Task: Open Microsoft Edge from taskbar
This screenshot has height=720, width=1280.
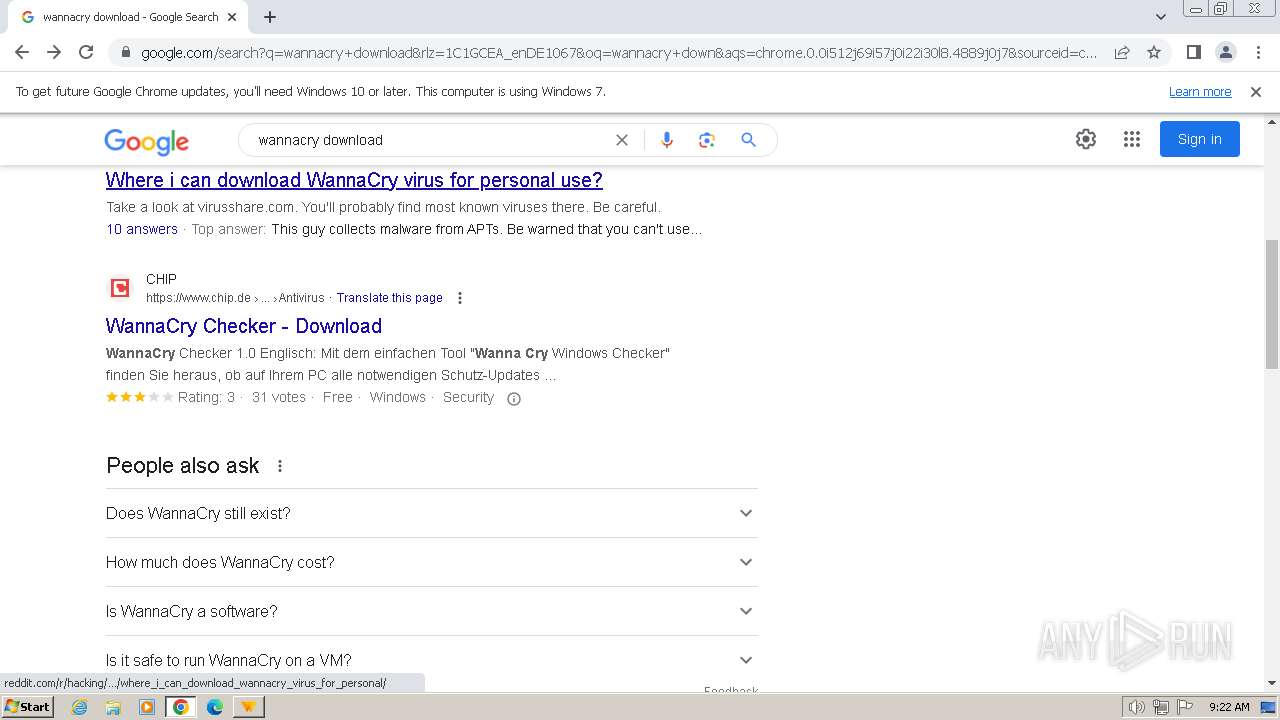Action: [215, 707]
